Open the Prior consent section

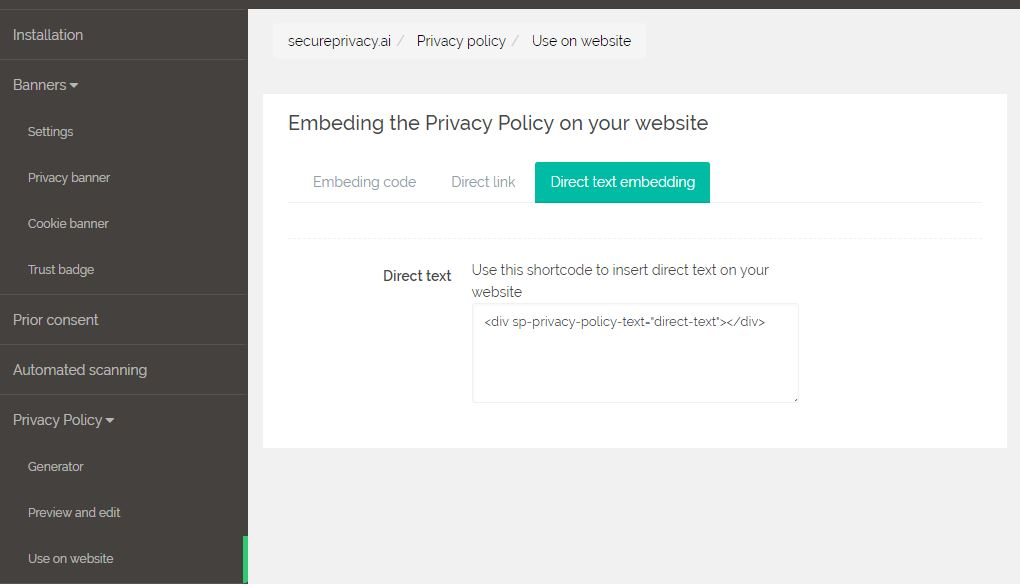(55, 319)
